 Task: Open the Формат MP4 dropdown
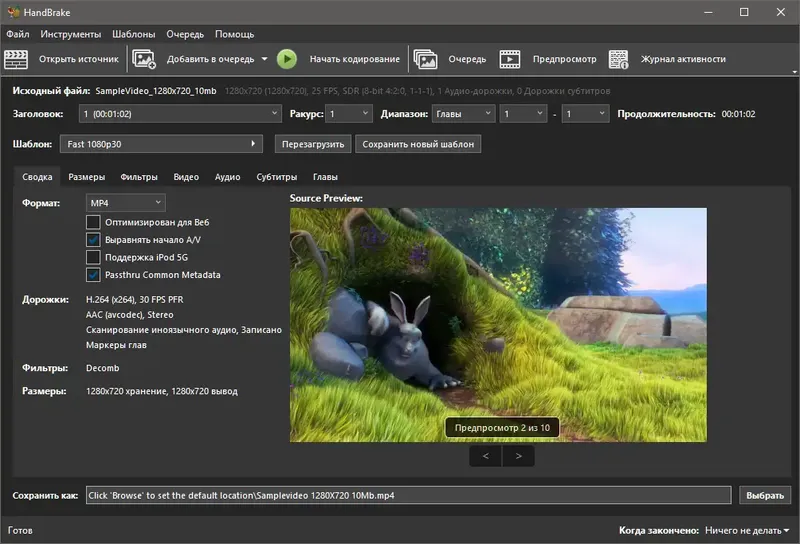tap(125, 204)
